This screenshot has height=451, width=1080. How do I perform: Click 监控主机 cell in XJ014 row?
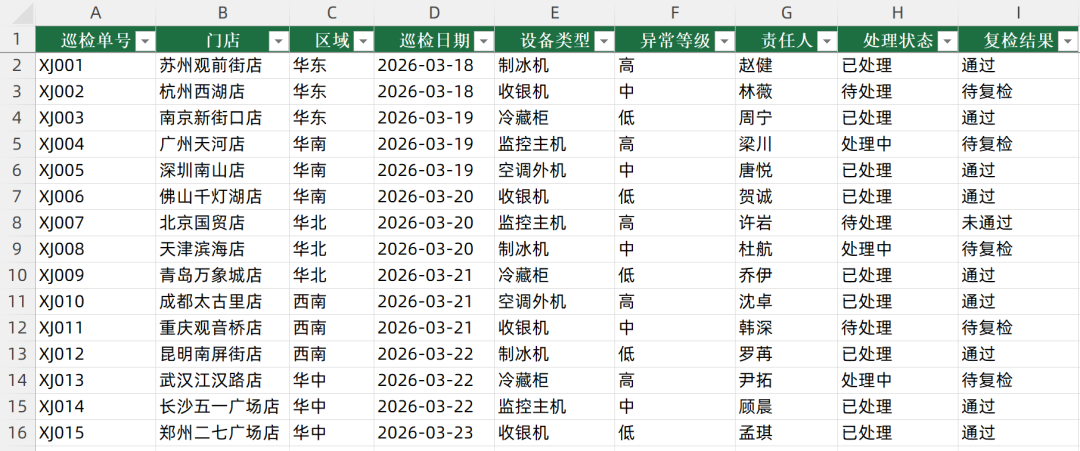pyautogui.click(x=554, y=406)
